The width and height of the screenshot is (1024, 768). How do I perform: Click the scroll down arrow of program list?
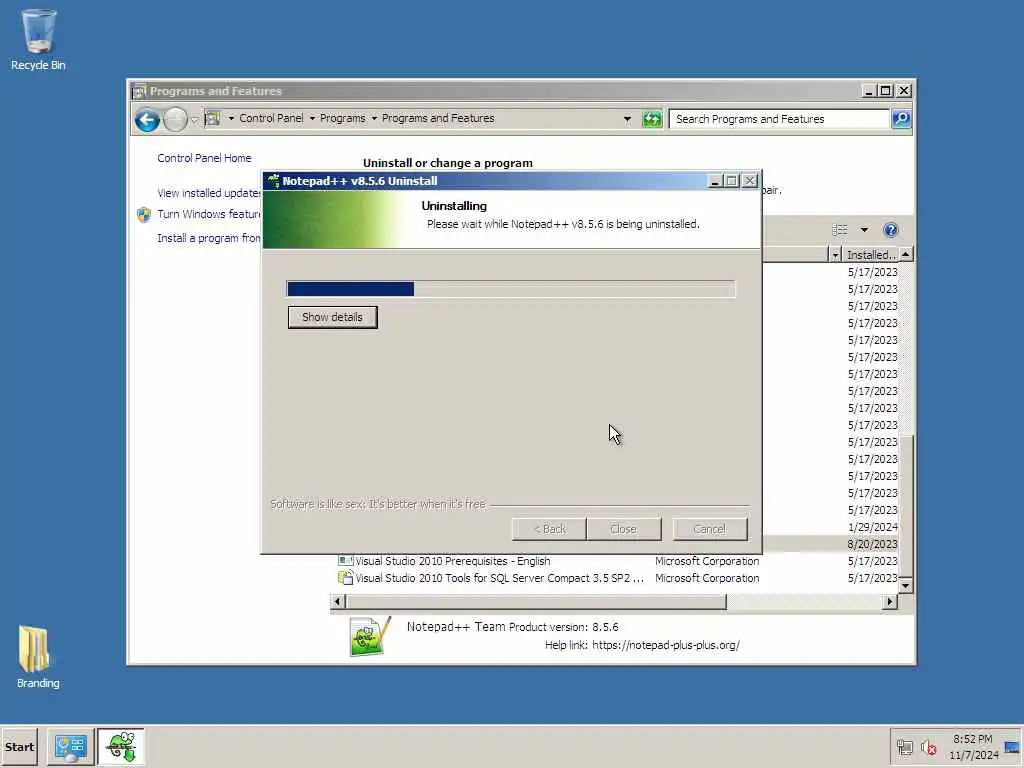tap(905, 586)
